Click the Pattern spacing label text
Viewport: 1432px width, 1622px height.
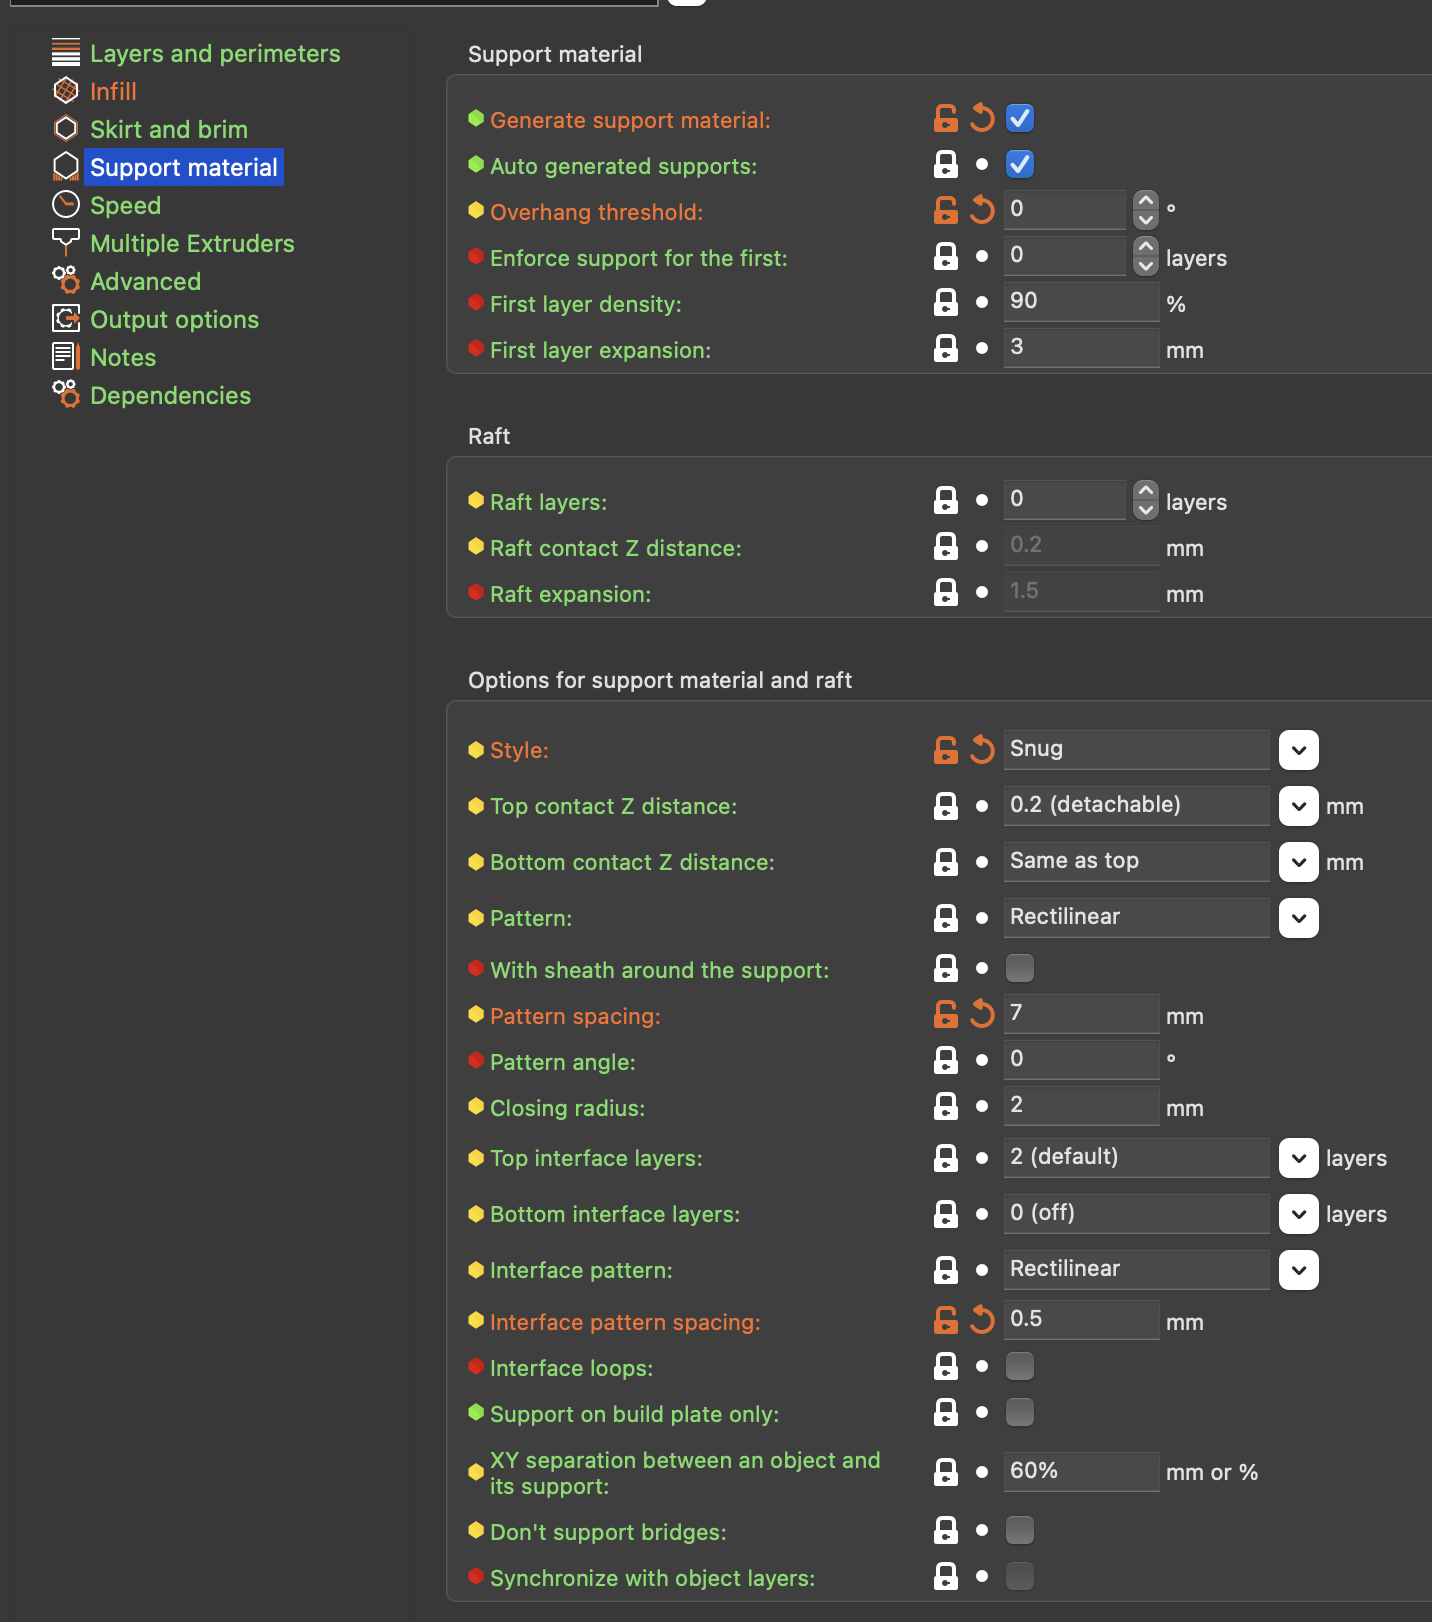tap(575, 1017)
